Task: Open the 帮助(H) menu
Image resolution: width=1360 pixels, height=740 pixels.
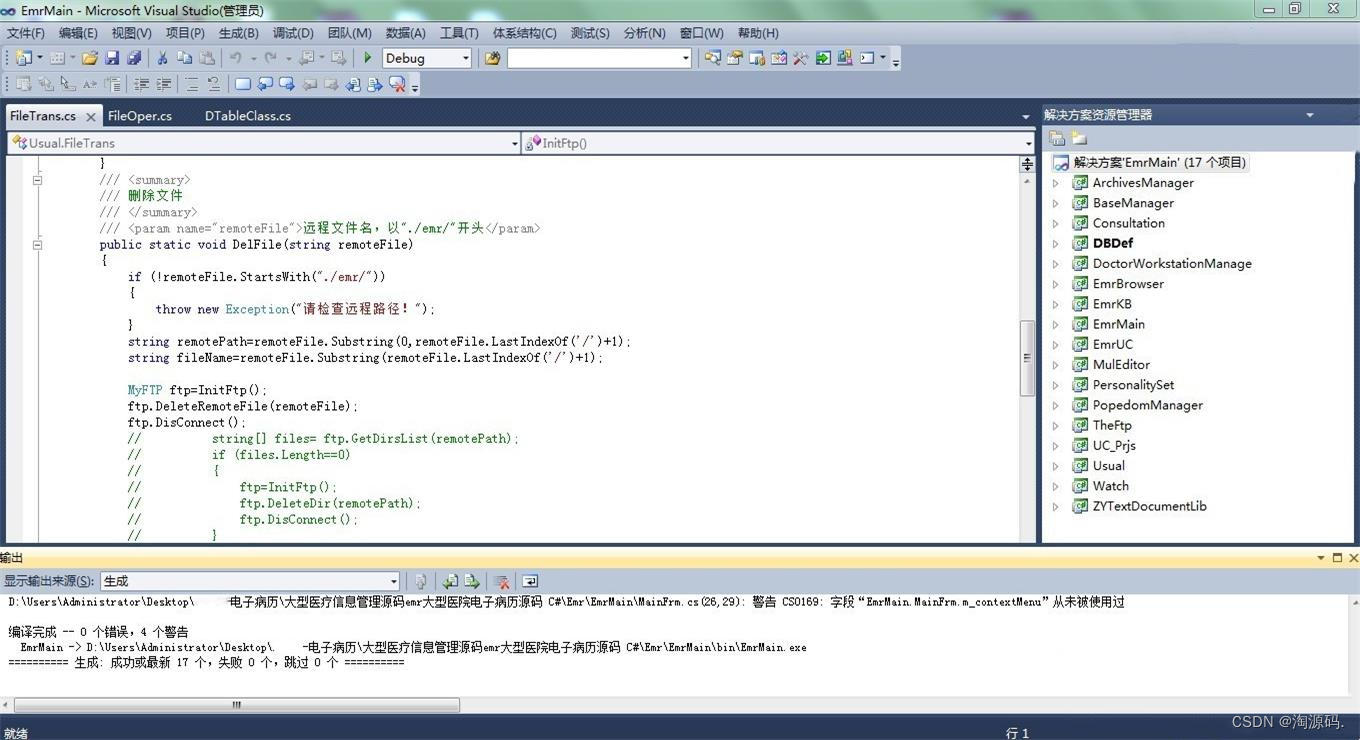Action: coord(758,33)
